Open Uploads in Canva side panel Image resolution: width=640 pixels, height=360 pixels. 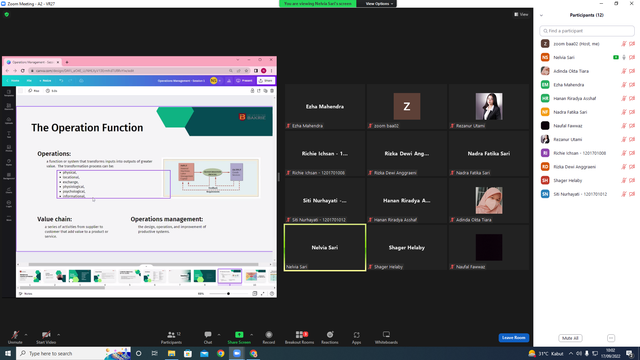(x=9, y=121)
